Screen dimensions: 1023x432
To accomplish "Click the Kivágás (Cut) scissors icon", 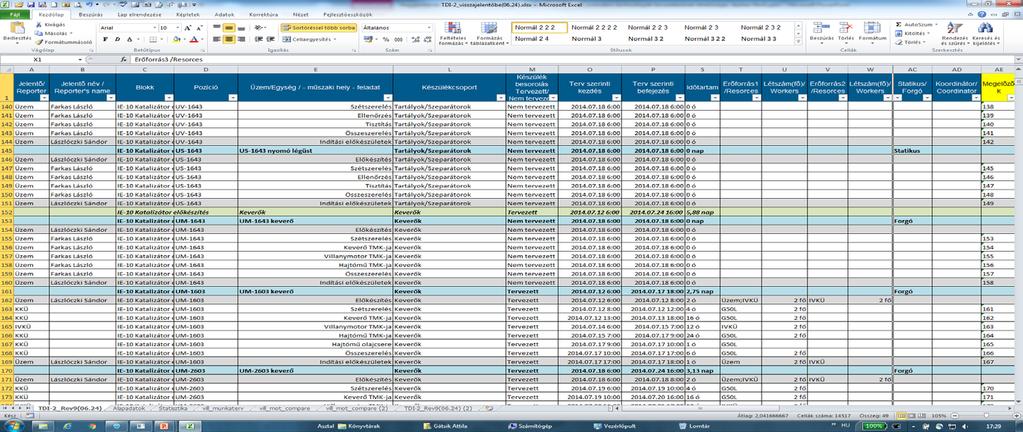I will (x=38, y=24).
